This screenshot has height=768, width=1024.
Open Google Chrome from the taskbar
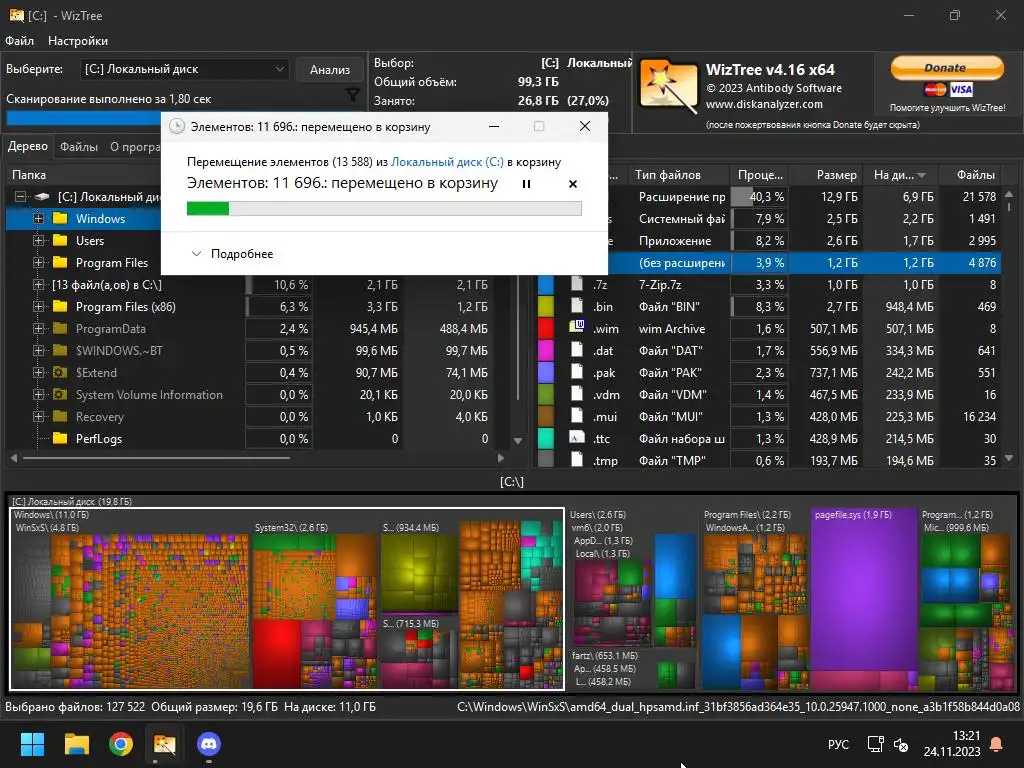coord(121,744)
